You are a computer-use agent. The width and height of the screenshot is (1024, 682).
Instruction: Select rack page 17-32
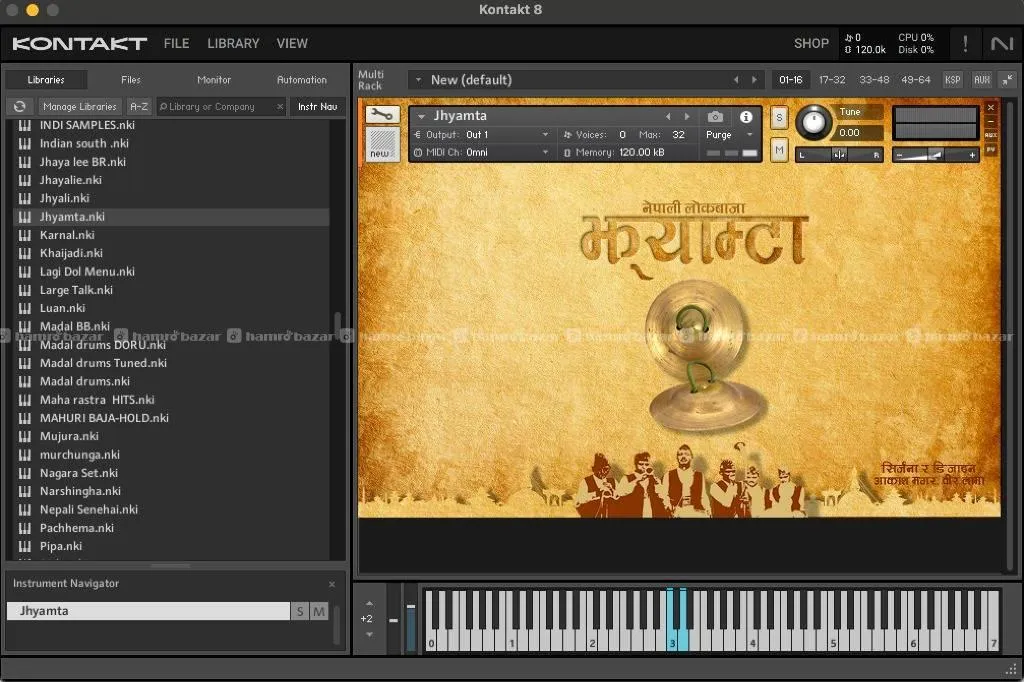tap(832, 80)
